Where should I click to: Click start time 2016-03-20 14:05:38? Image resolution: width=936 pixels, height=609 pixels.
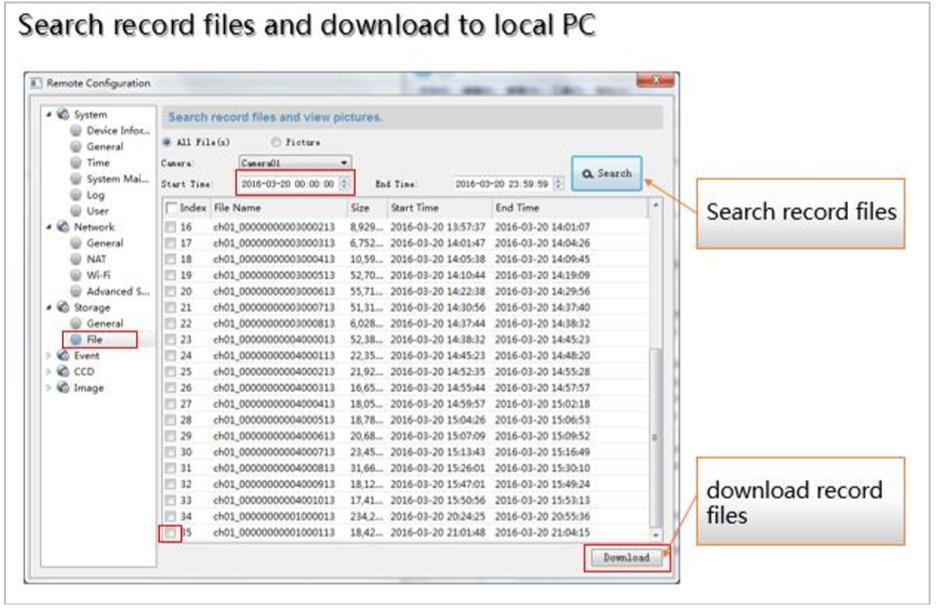point(438,259)
